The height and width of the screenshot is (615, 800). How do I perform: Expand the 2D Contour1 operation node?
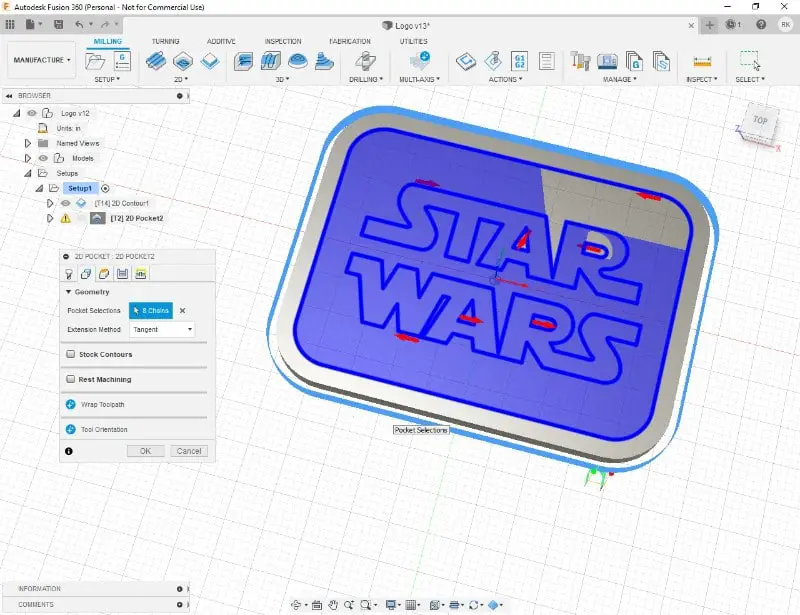pos(50,203)
